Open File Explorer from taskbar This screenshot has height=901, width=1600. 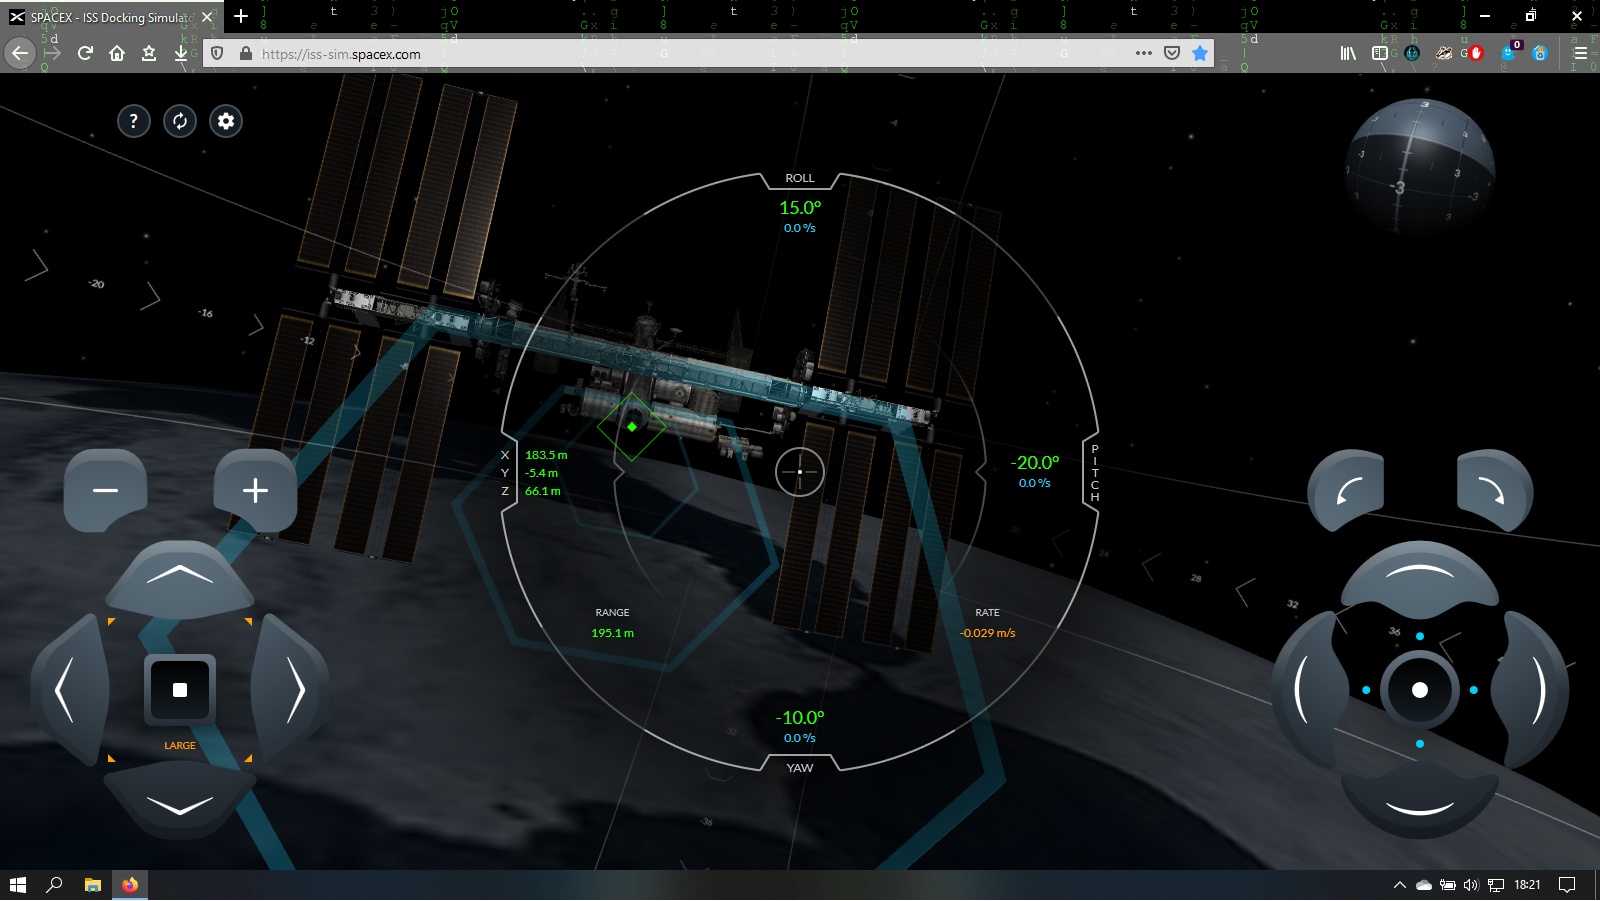pyautogui.click(x=93, y=885)
